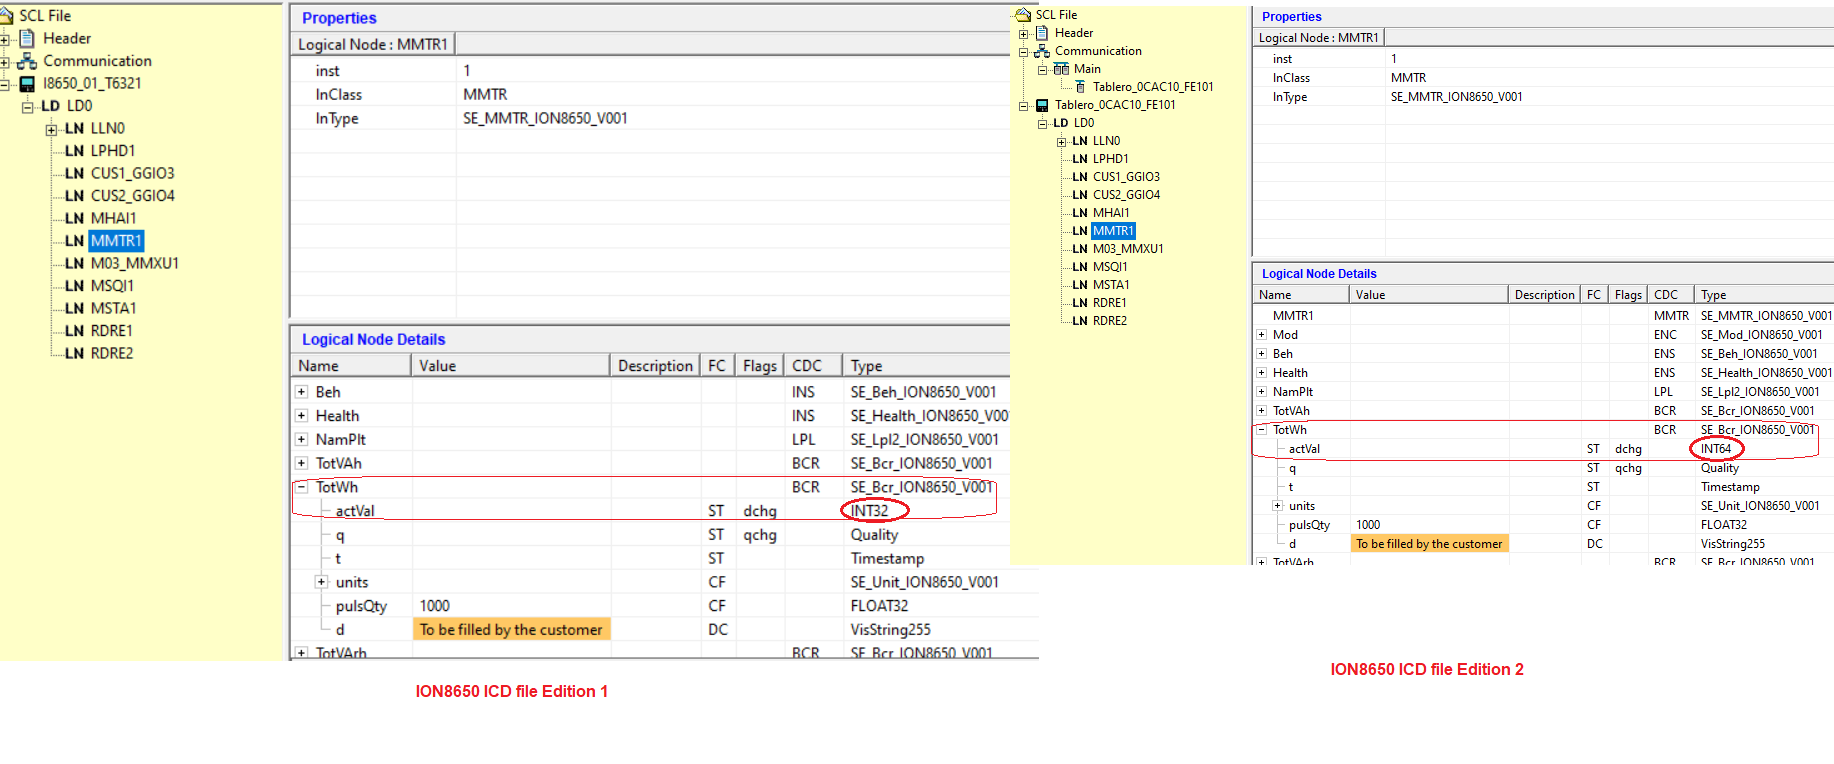Select LN M03_MMXU1 in Edition 1 tree
Viewport: 1834px width, 764px height.
coord(122,263)
